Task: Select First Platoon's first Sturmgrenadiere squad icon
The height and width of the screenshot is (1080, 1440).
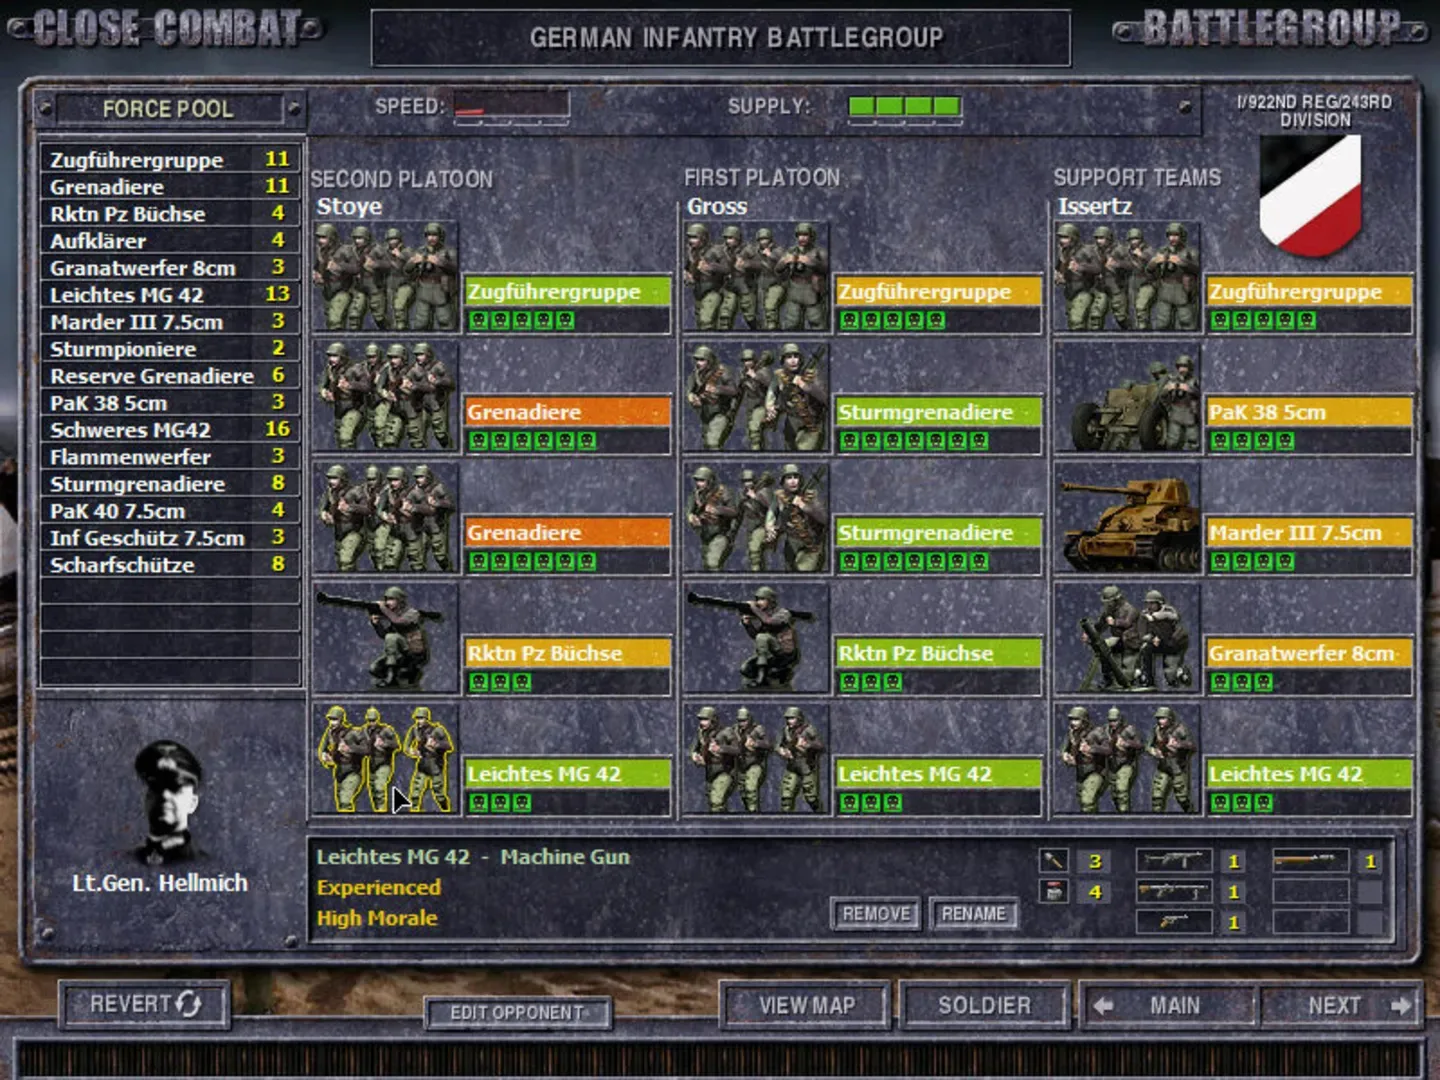Action: (756, 399)
